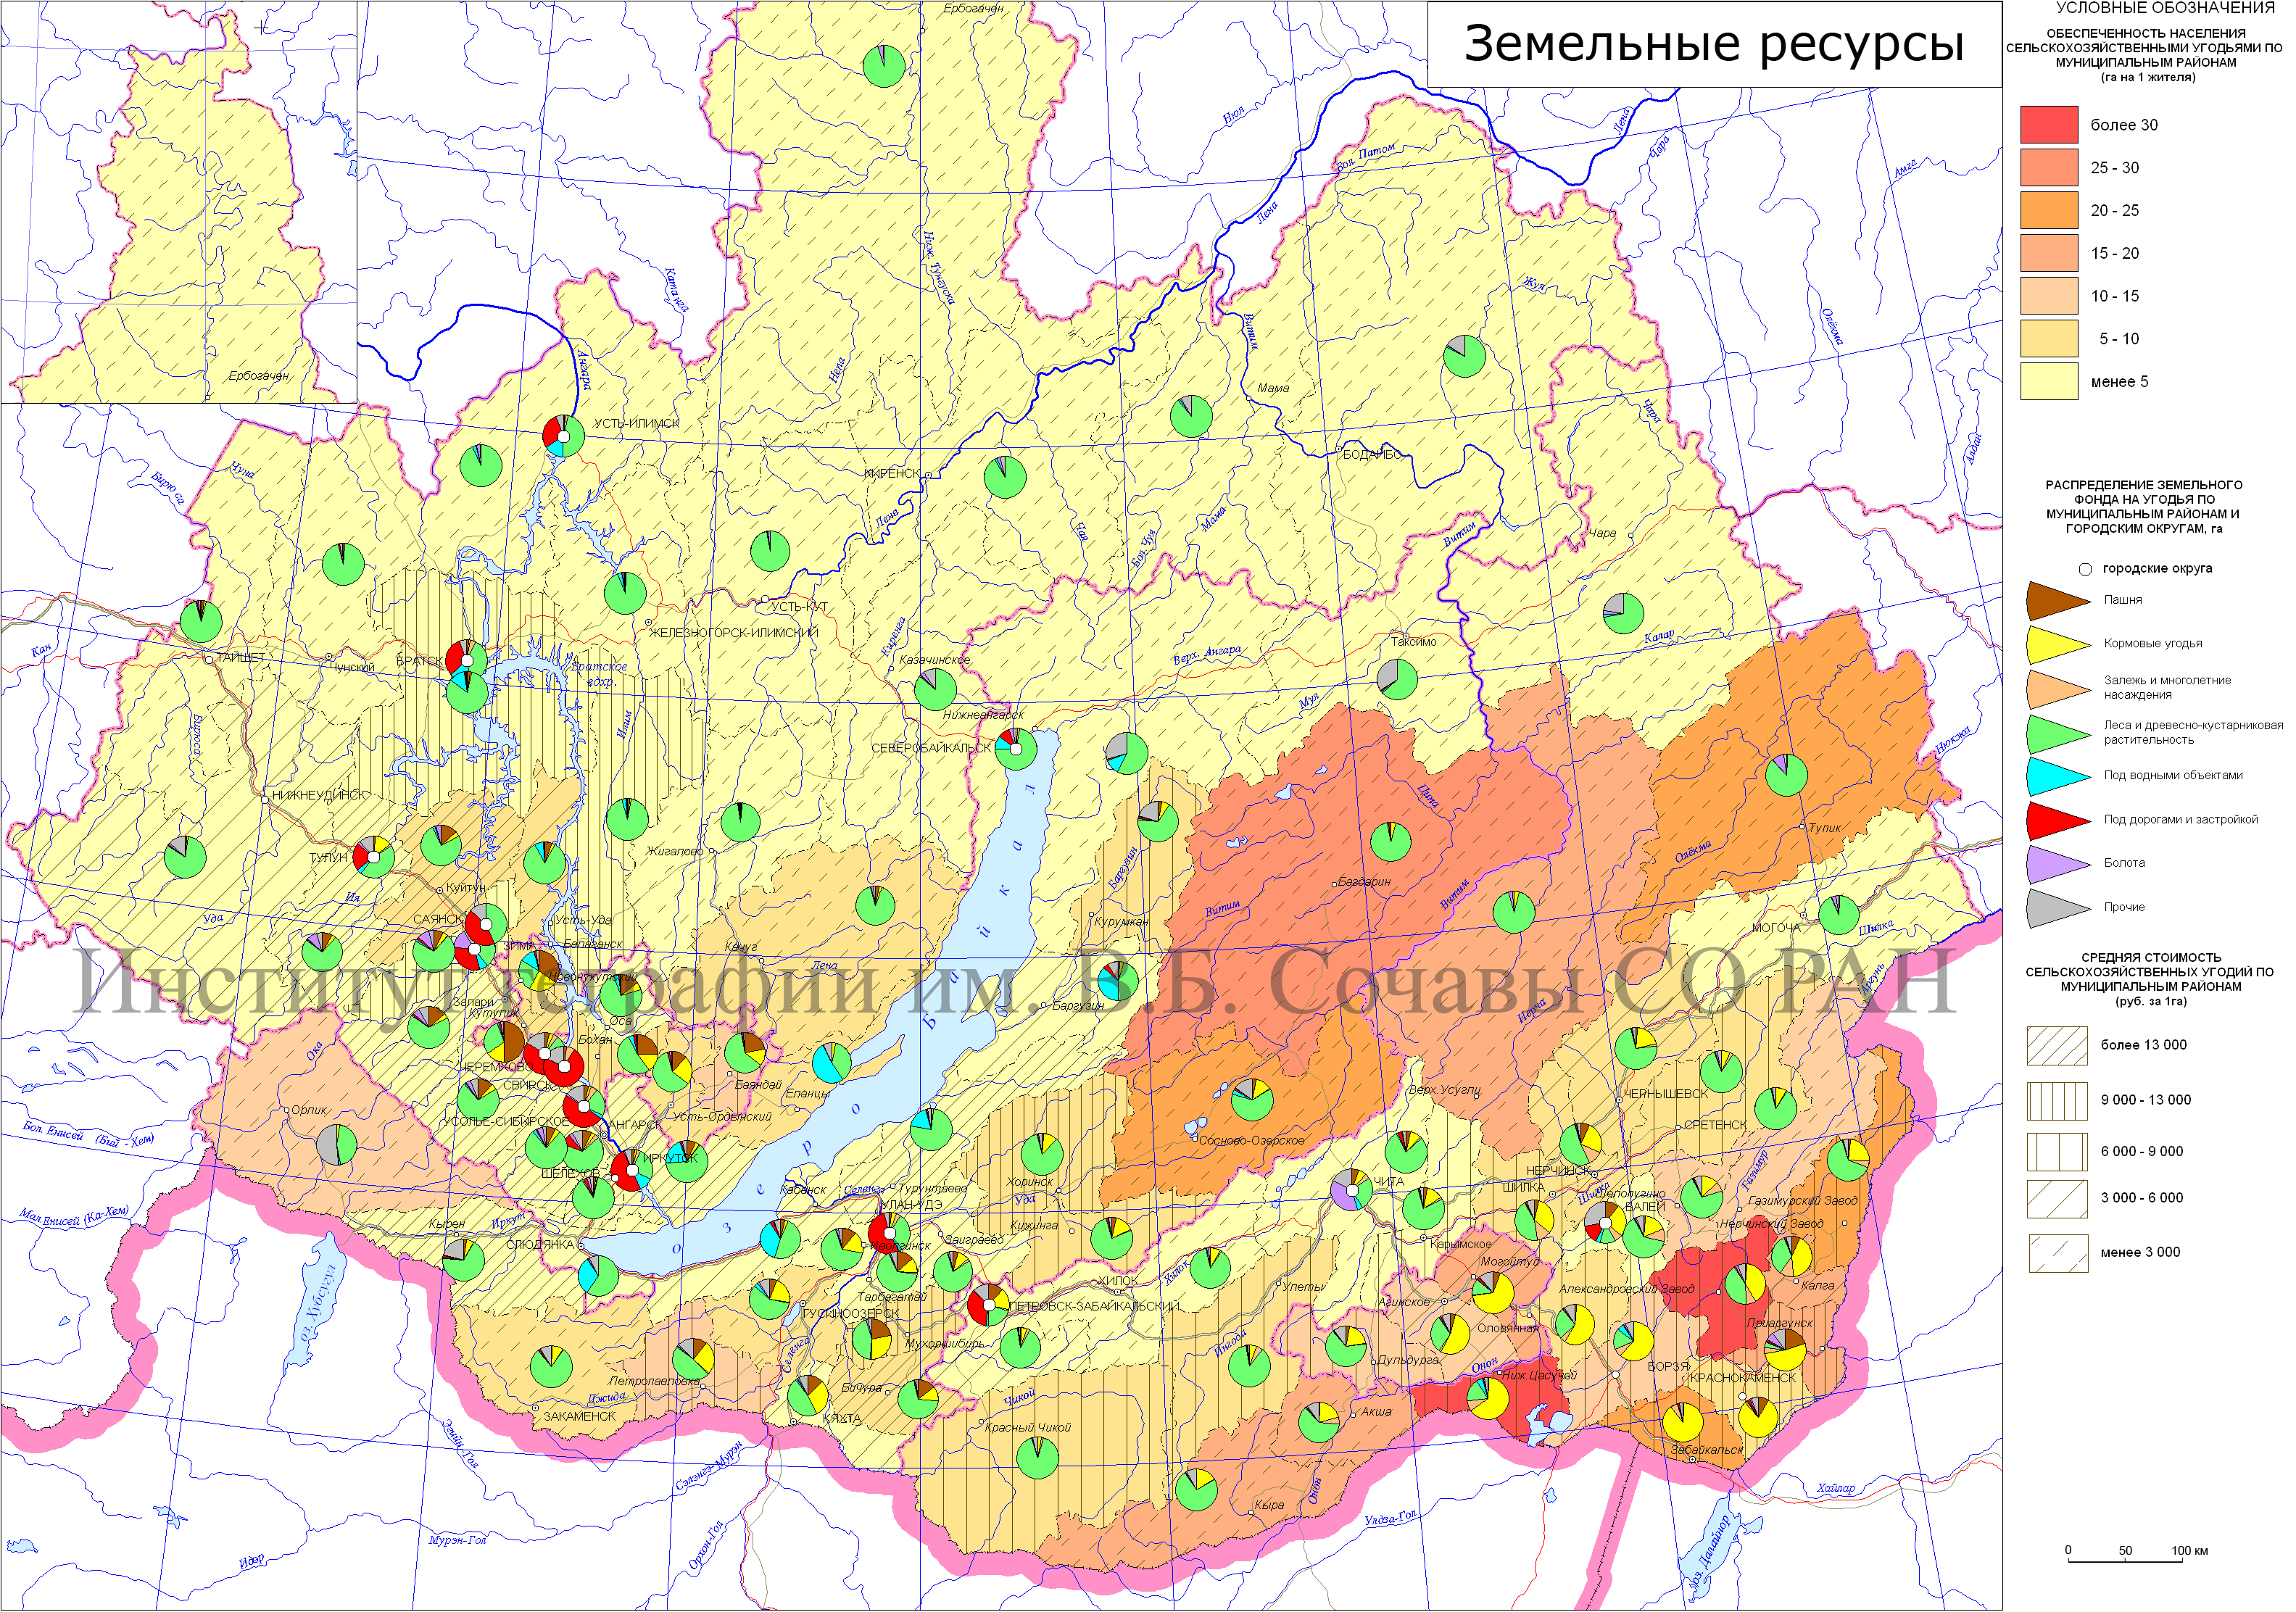Click the '20 - 25' orange legend swatch
Screen dimensions: 2296x1612
pyautogui.click(x=2049, y=211)
